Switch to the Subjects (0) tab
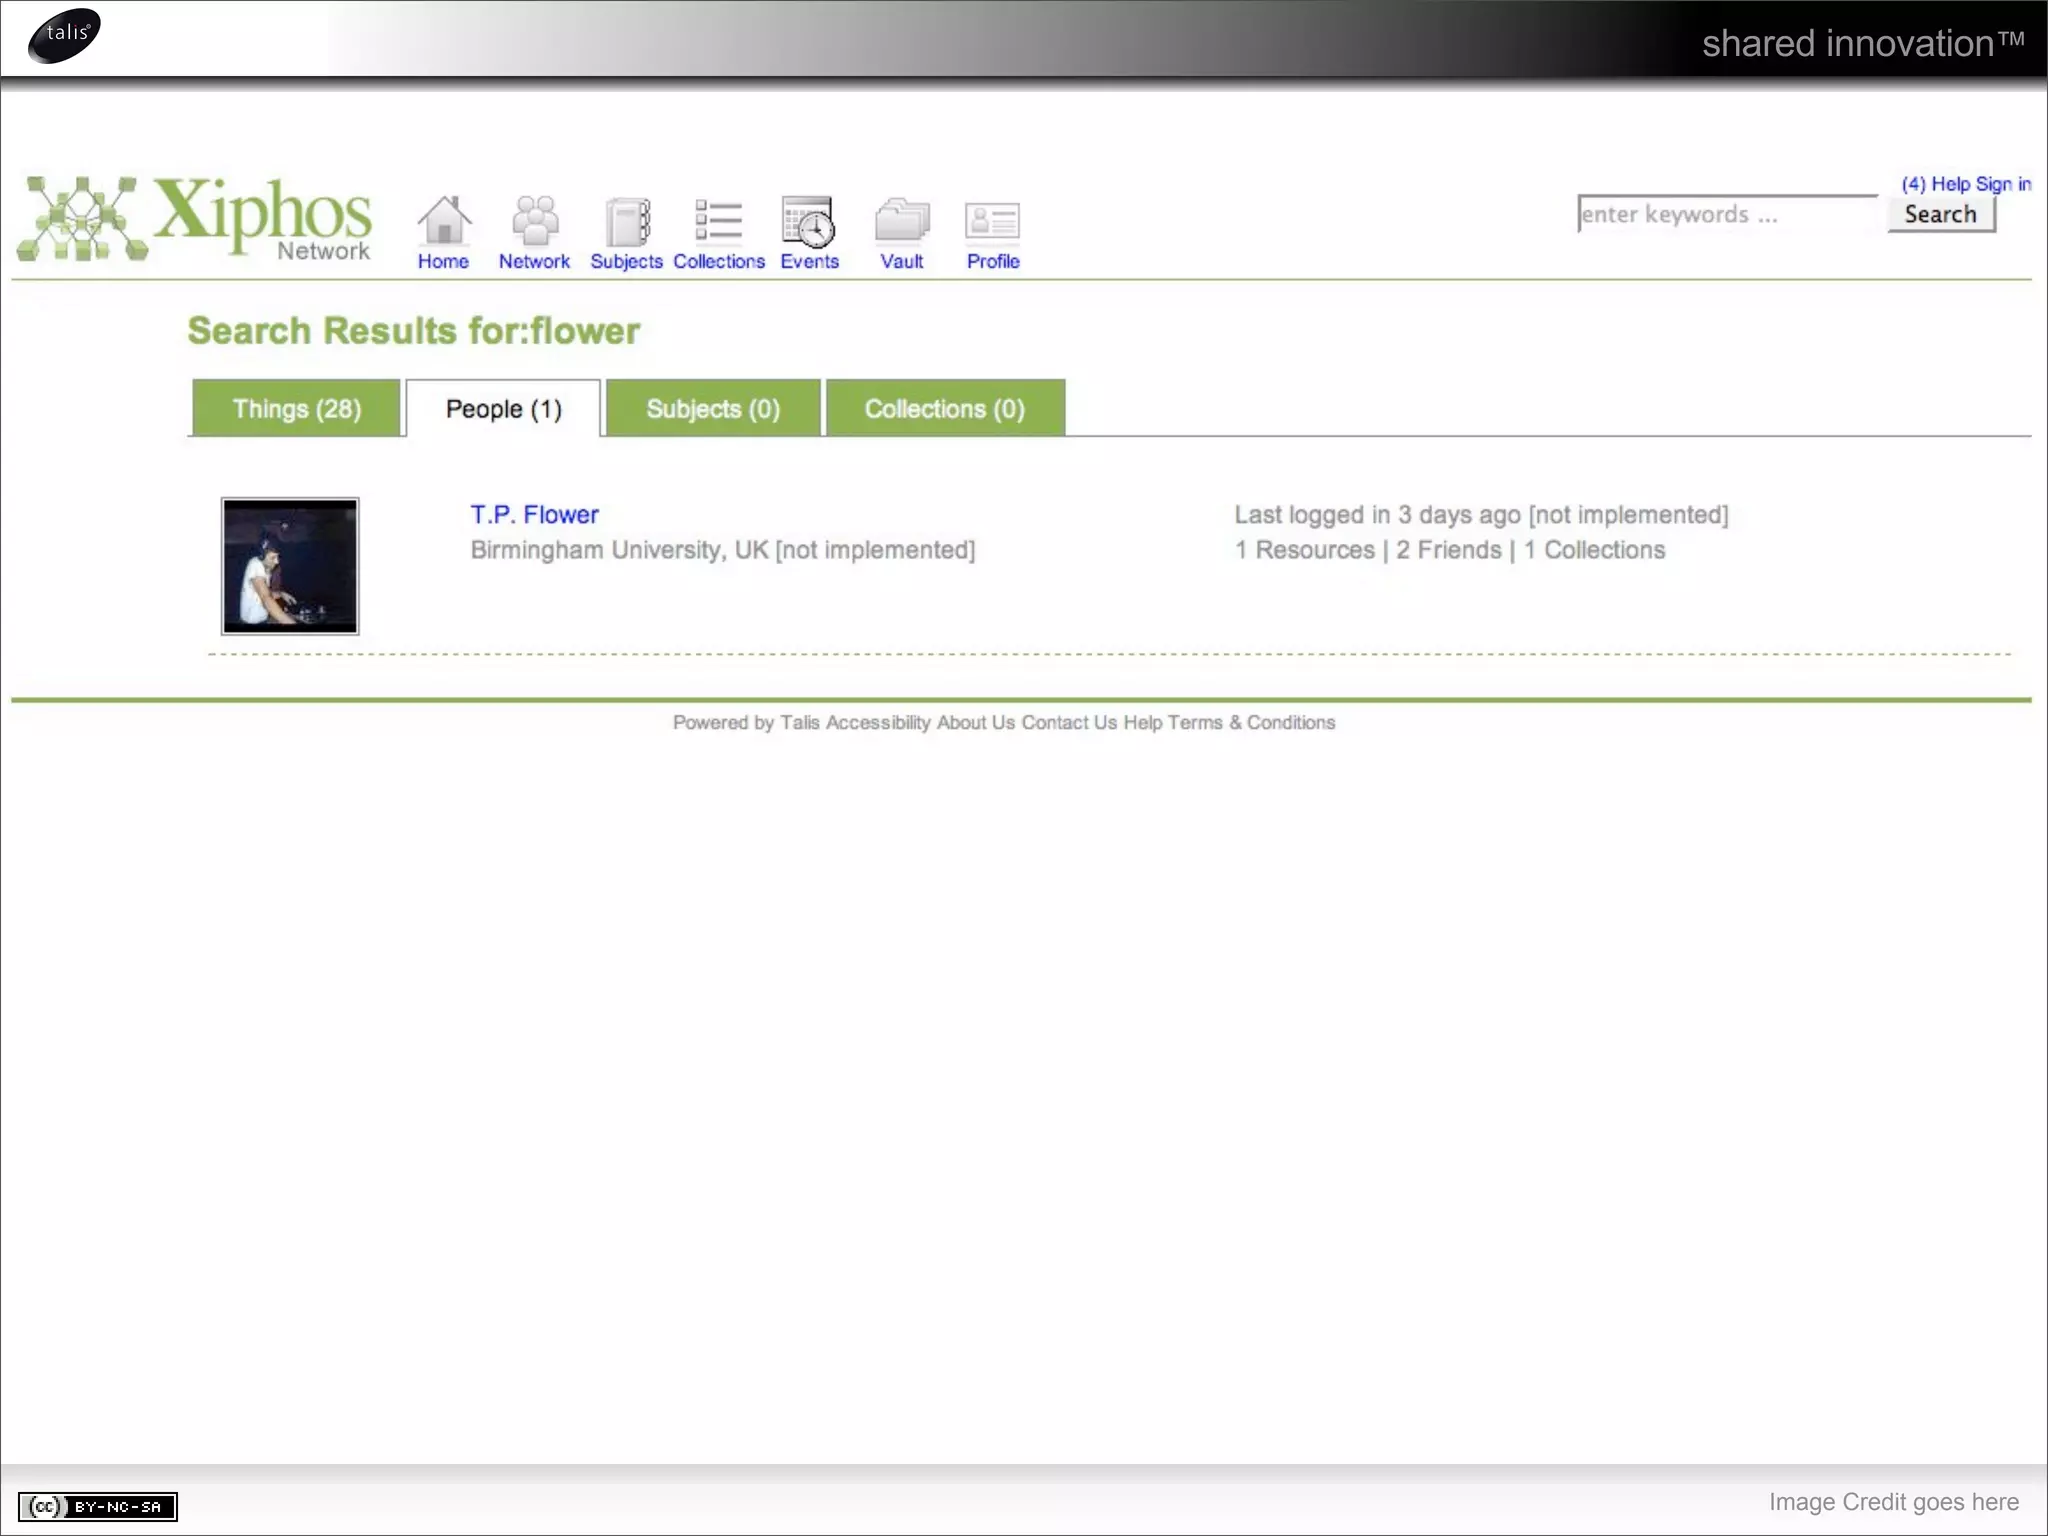 (713, 408)
